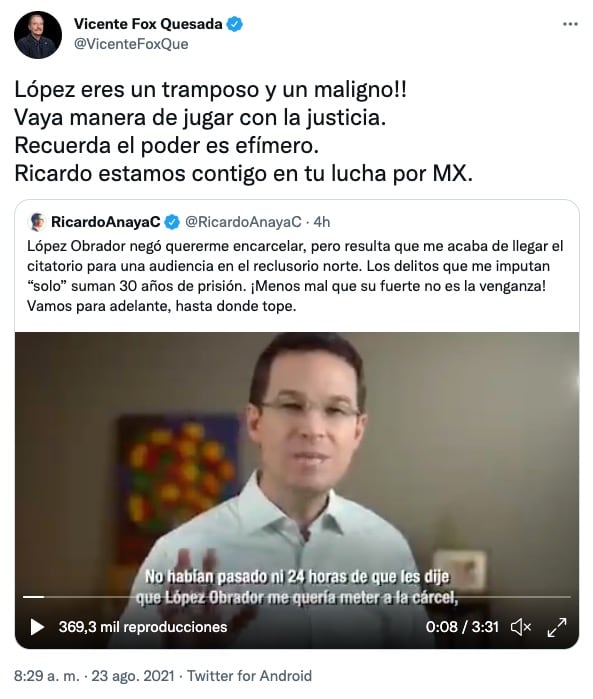Open the quoted tweet's 4h timestamp
The height and width of the screenshot is (699, 593).
(x=321, y=222)
